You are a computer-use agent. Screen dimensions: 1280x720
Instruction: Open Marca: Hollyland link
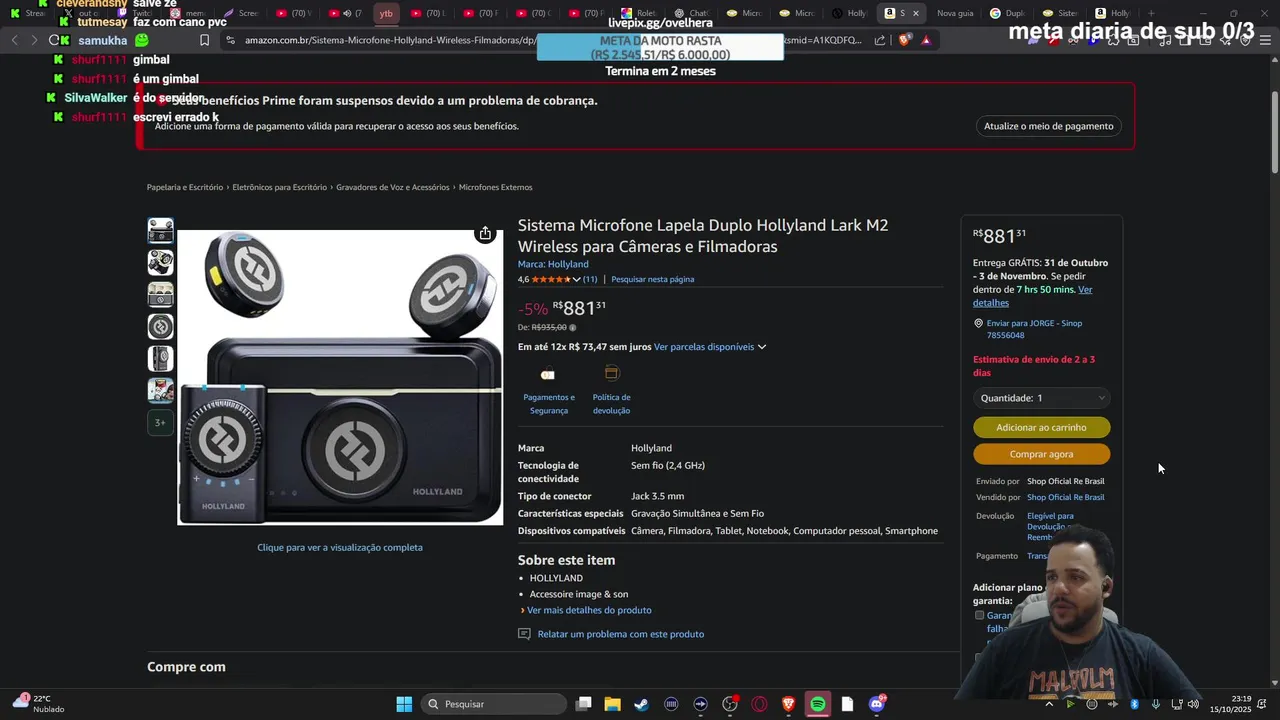tap(553, 264)
